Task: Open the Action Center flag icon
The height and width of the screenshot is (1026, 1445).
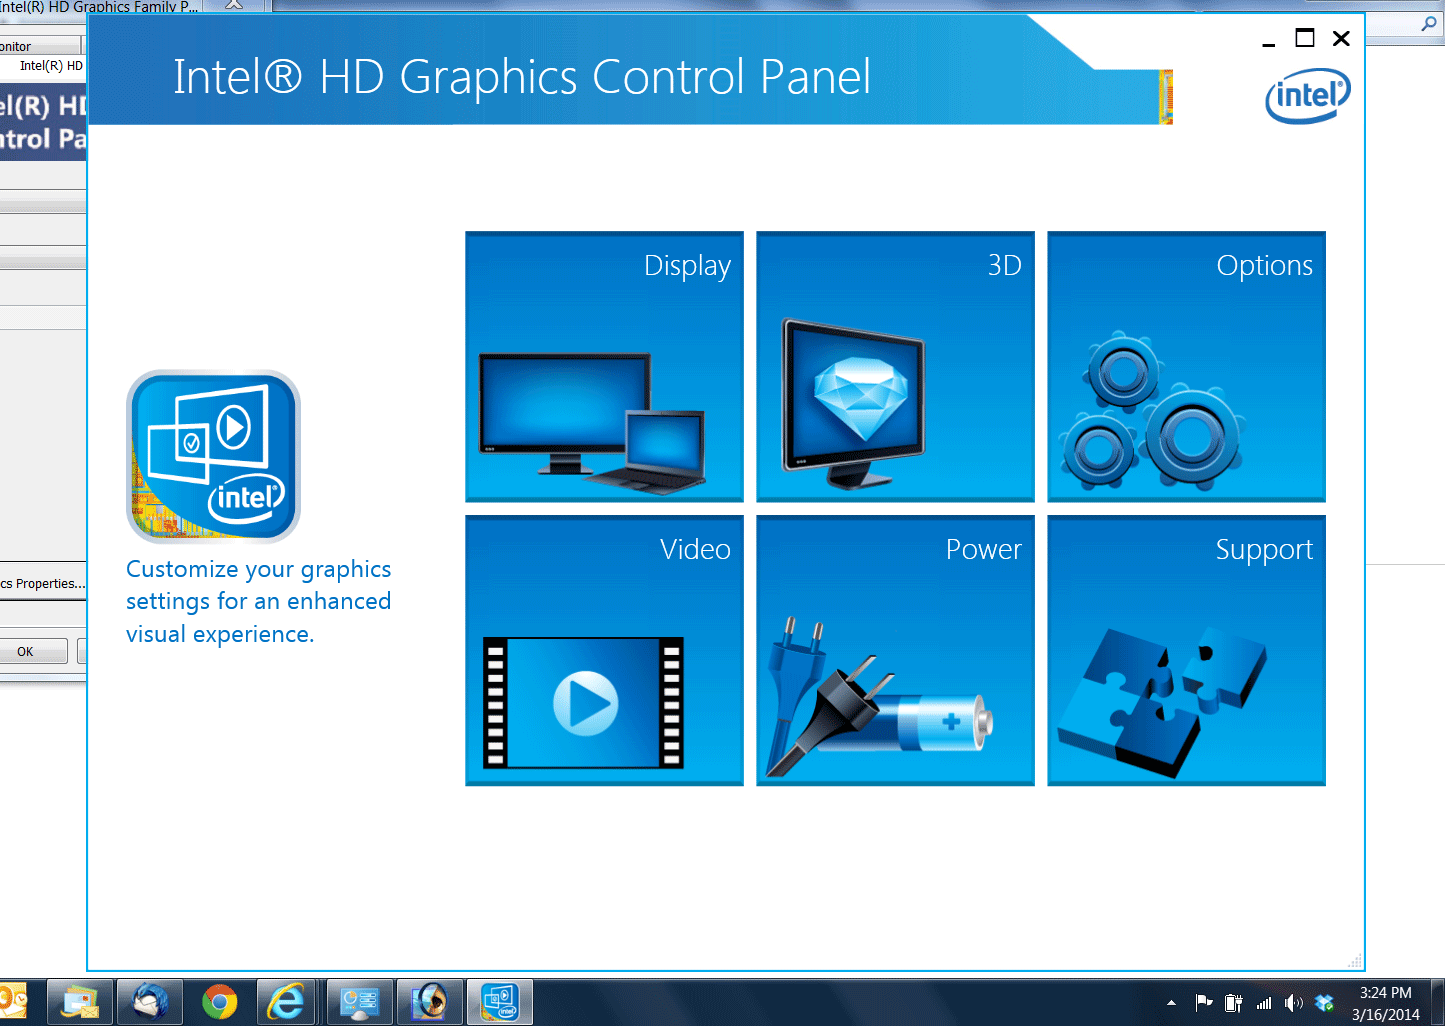Action: click(x=1204, y=1003)
